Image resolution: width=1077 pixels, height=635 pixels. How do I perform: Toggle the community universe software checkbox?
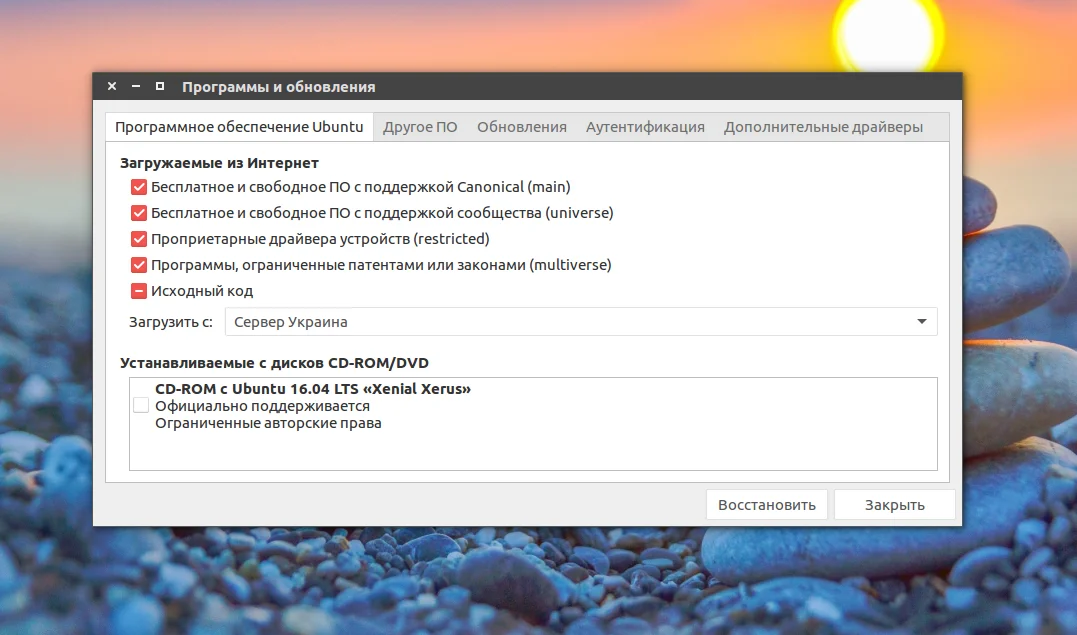tap(139, 213)
